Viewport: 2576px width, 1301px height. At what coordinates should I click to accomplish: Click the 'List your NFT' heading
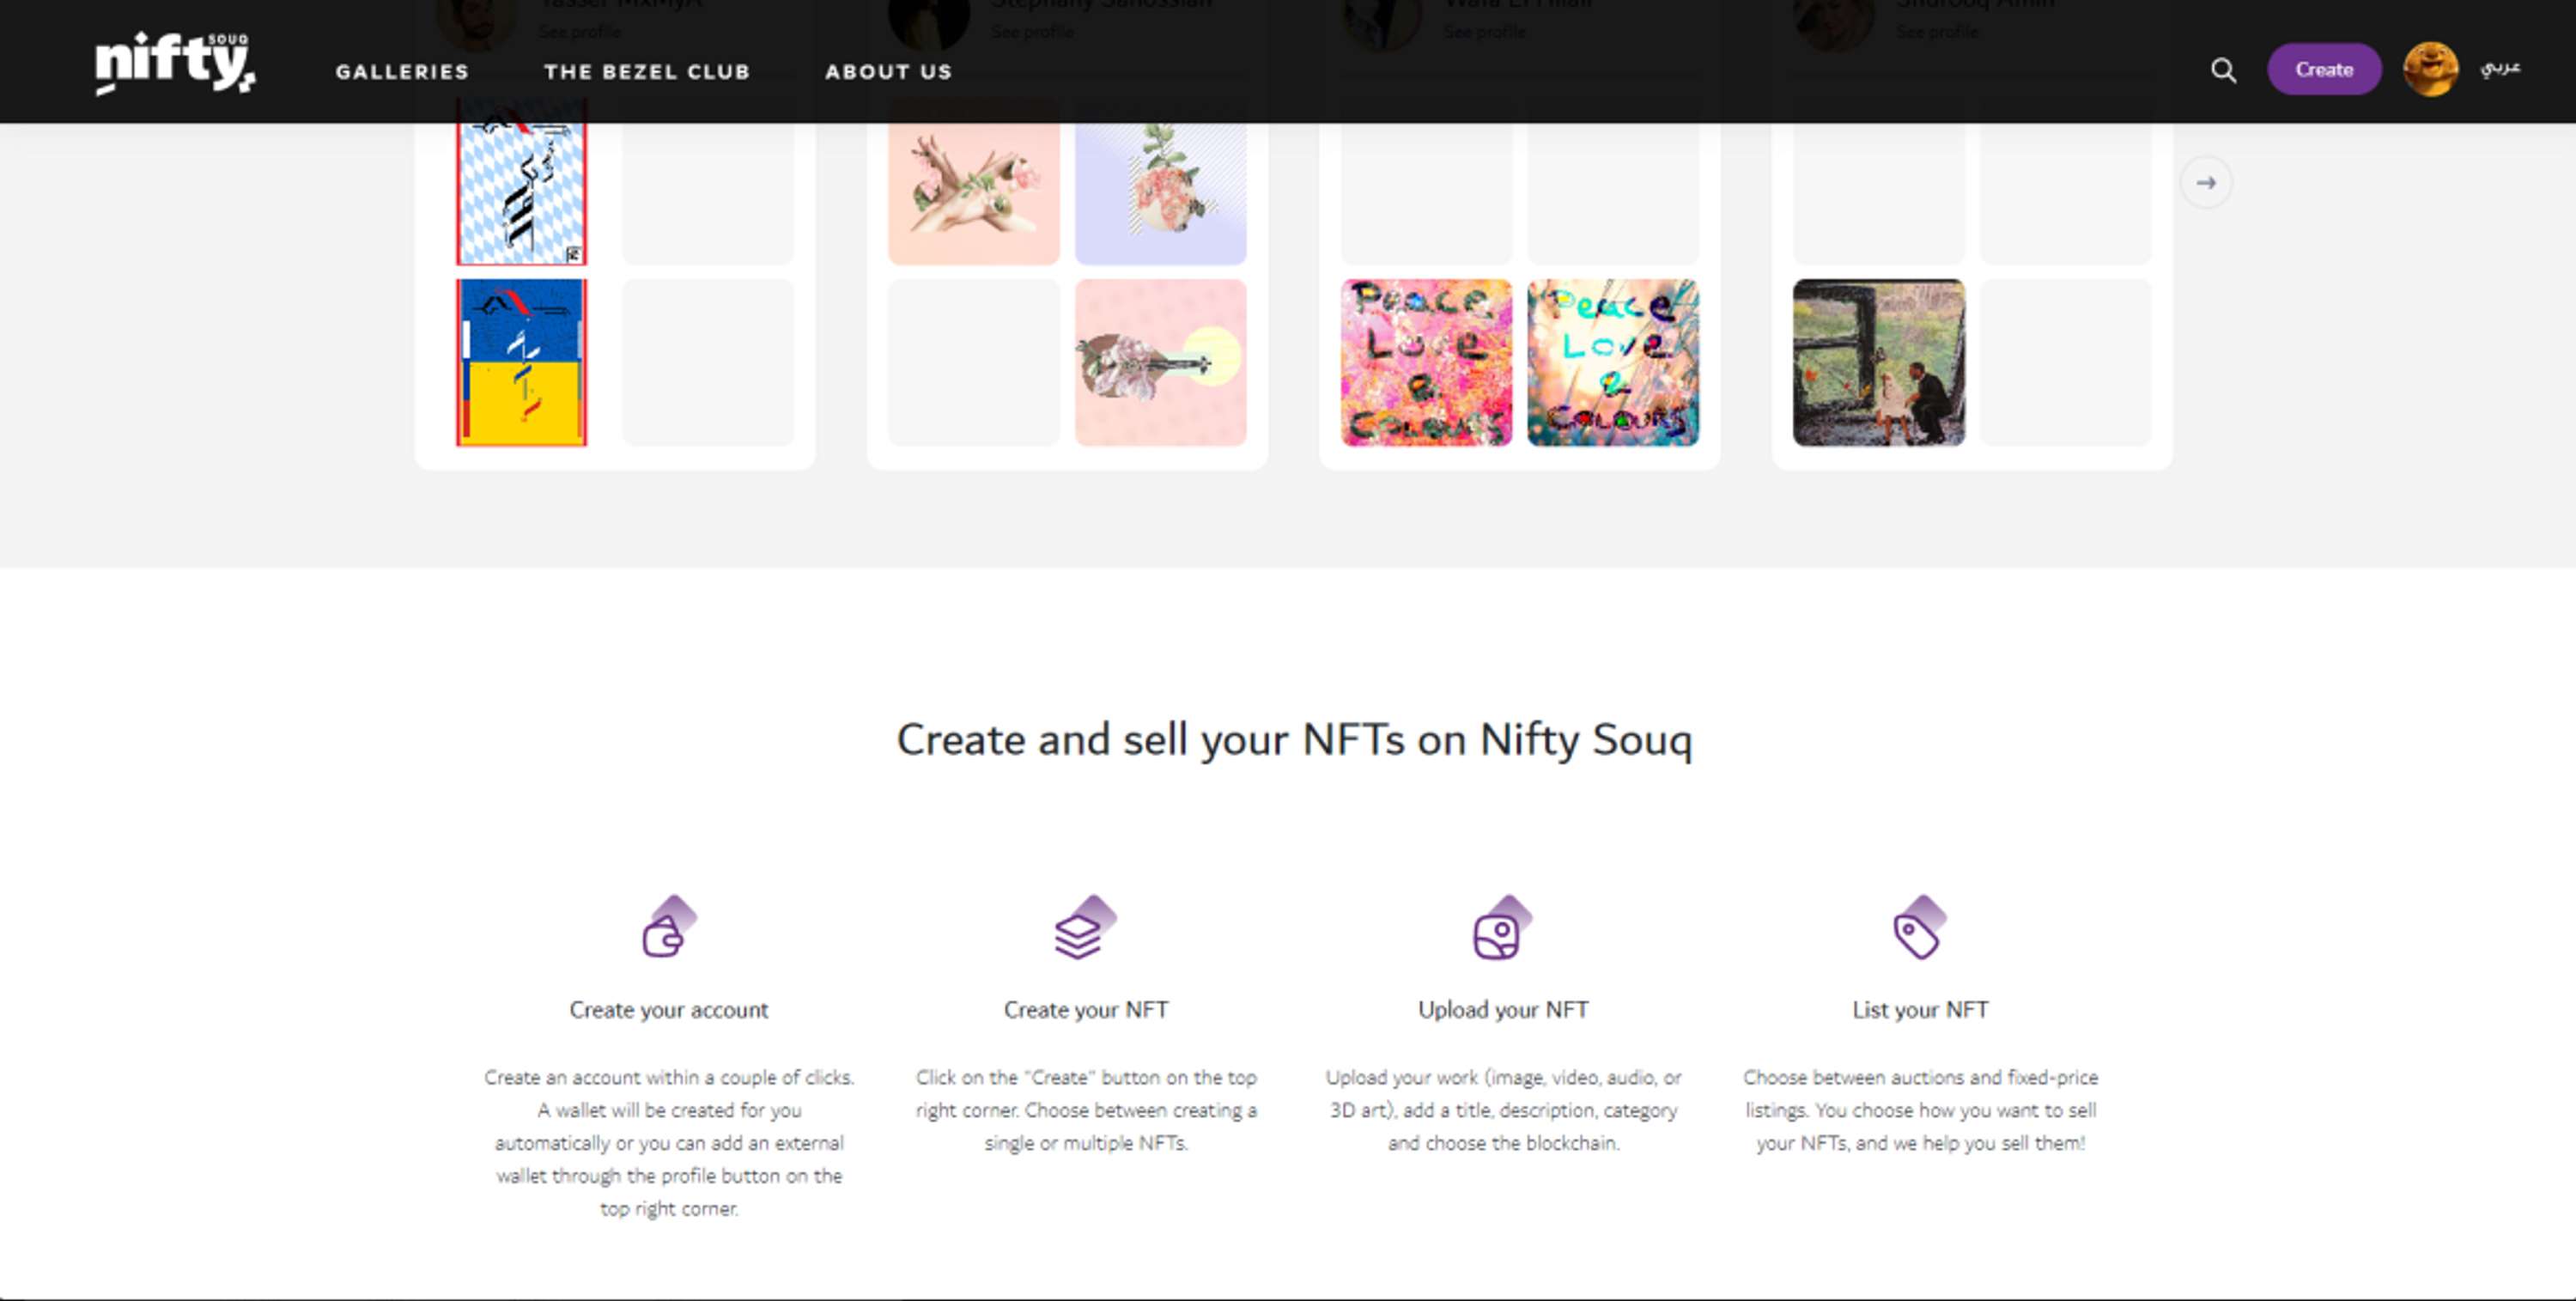(x=1920, y=1010)
